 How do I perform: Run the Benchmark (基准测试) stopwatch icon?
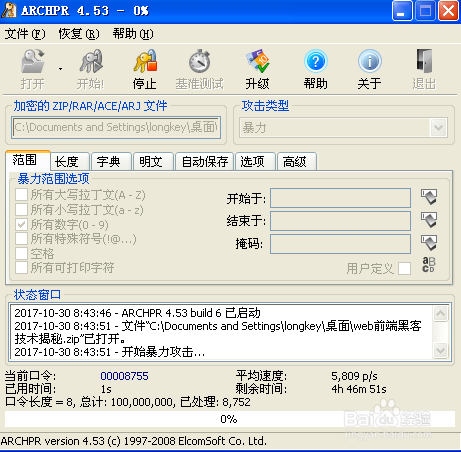[x=199, y=61]
